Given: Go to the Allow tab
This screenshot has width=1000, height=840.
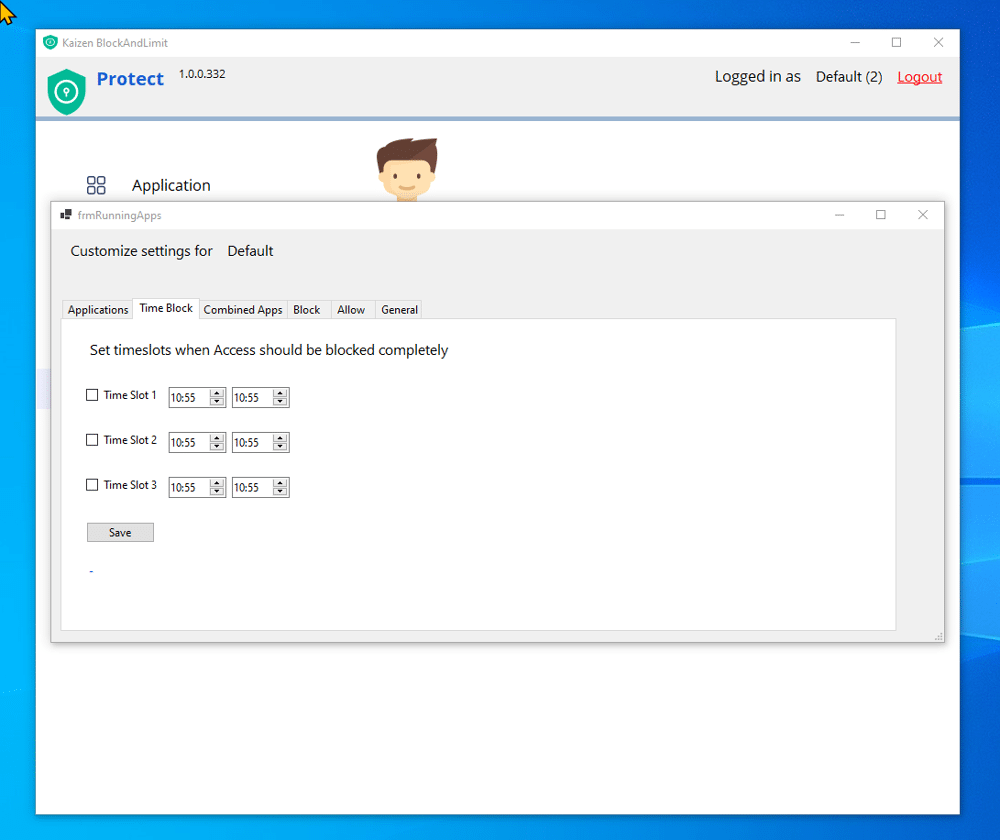Looking at the screenshot, I should 351,310.
